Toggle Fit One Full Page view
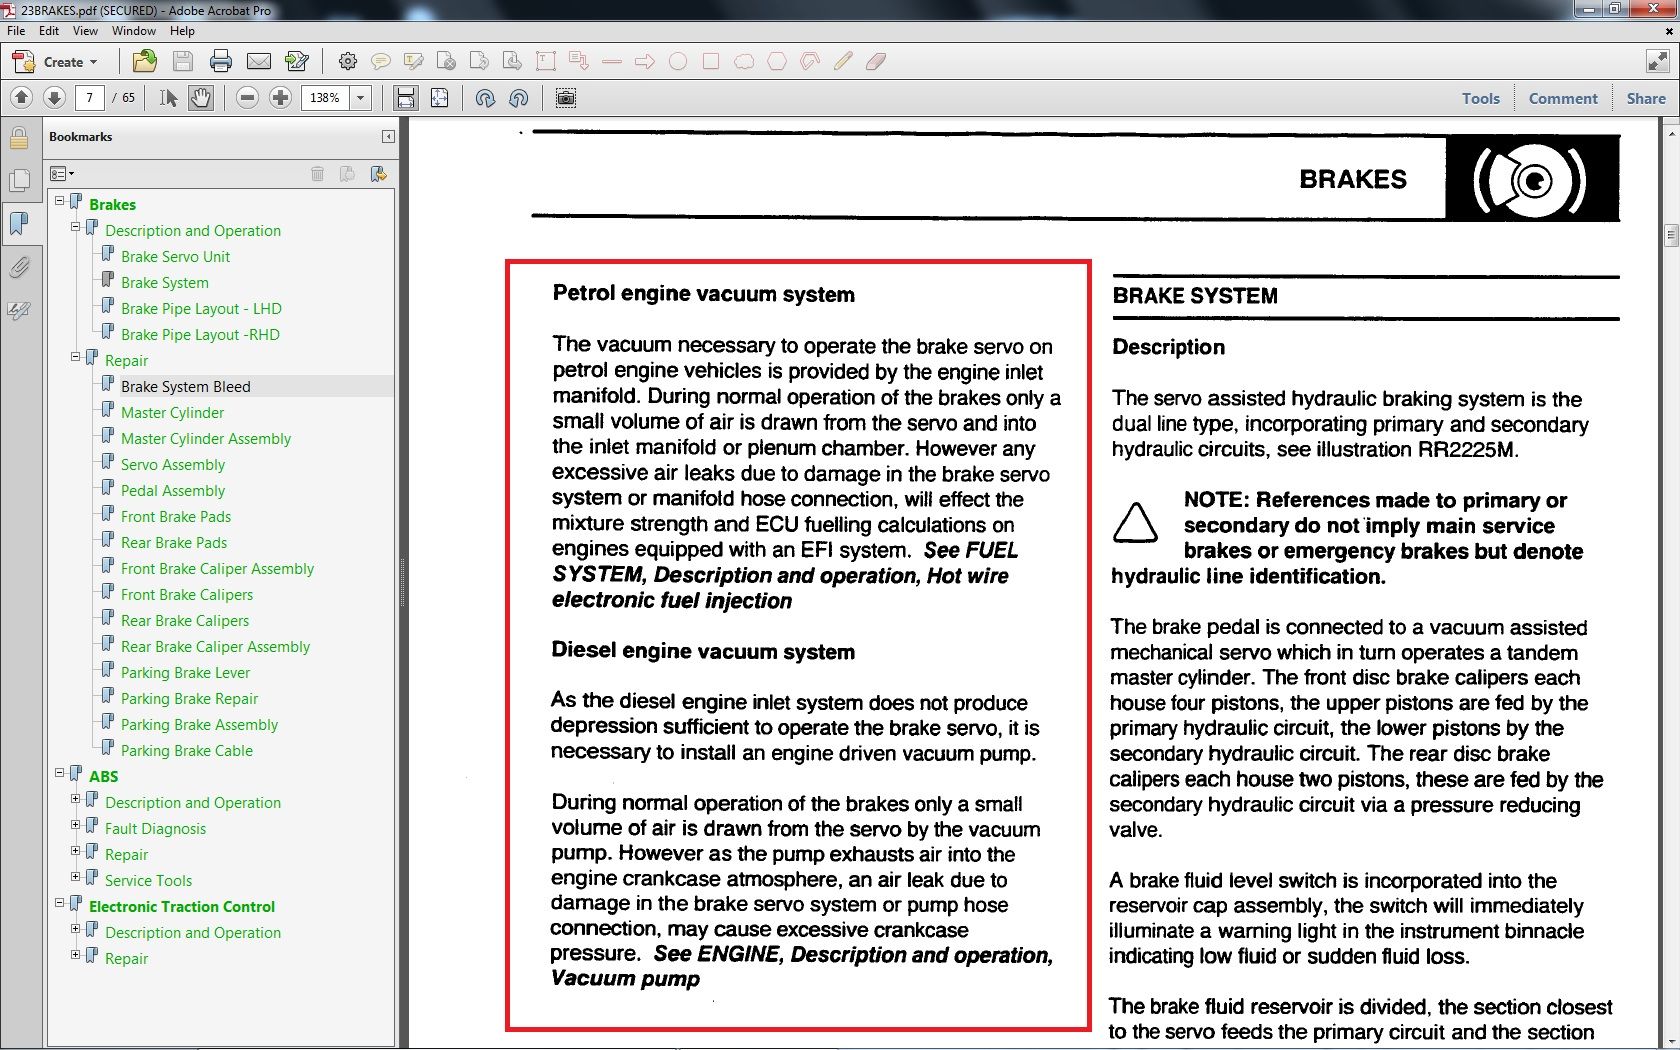This screenshot has width=1680, height=1050. pyautogui.click(x=439, y=98)
